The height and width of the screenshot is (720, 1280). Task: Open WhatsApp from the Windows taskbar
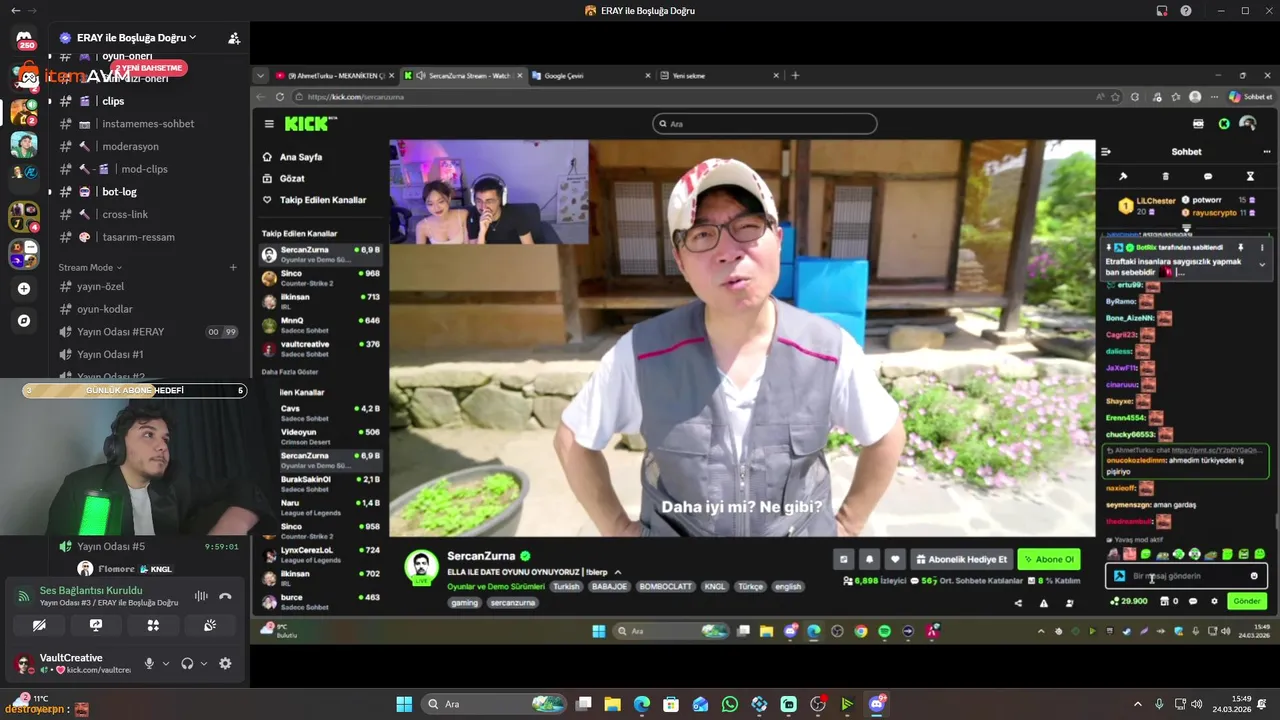pos(730,704)
